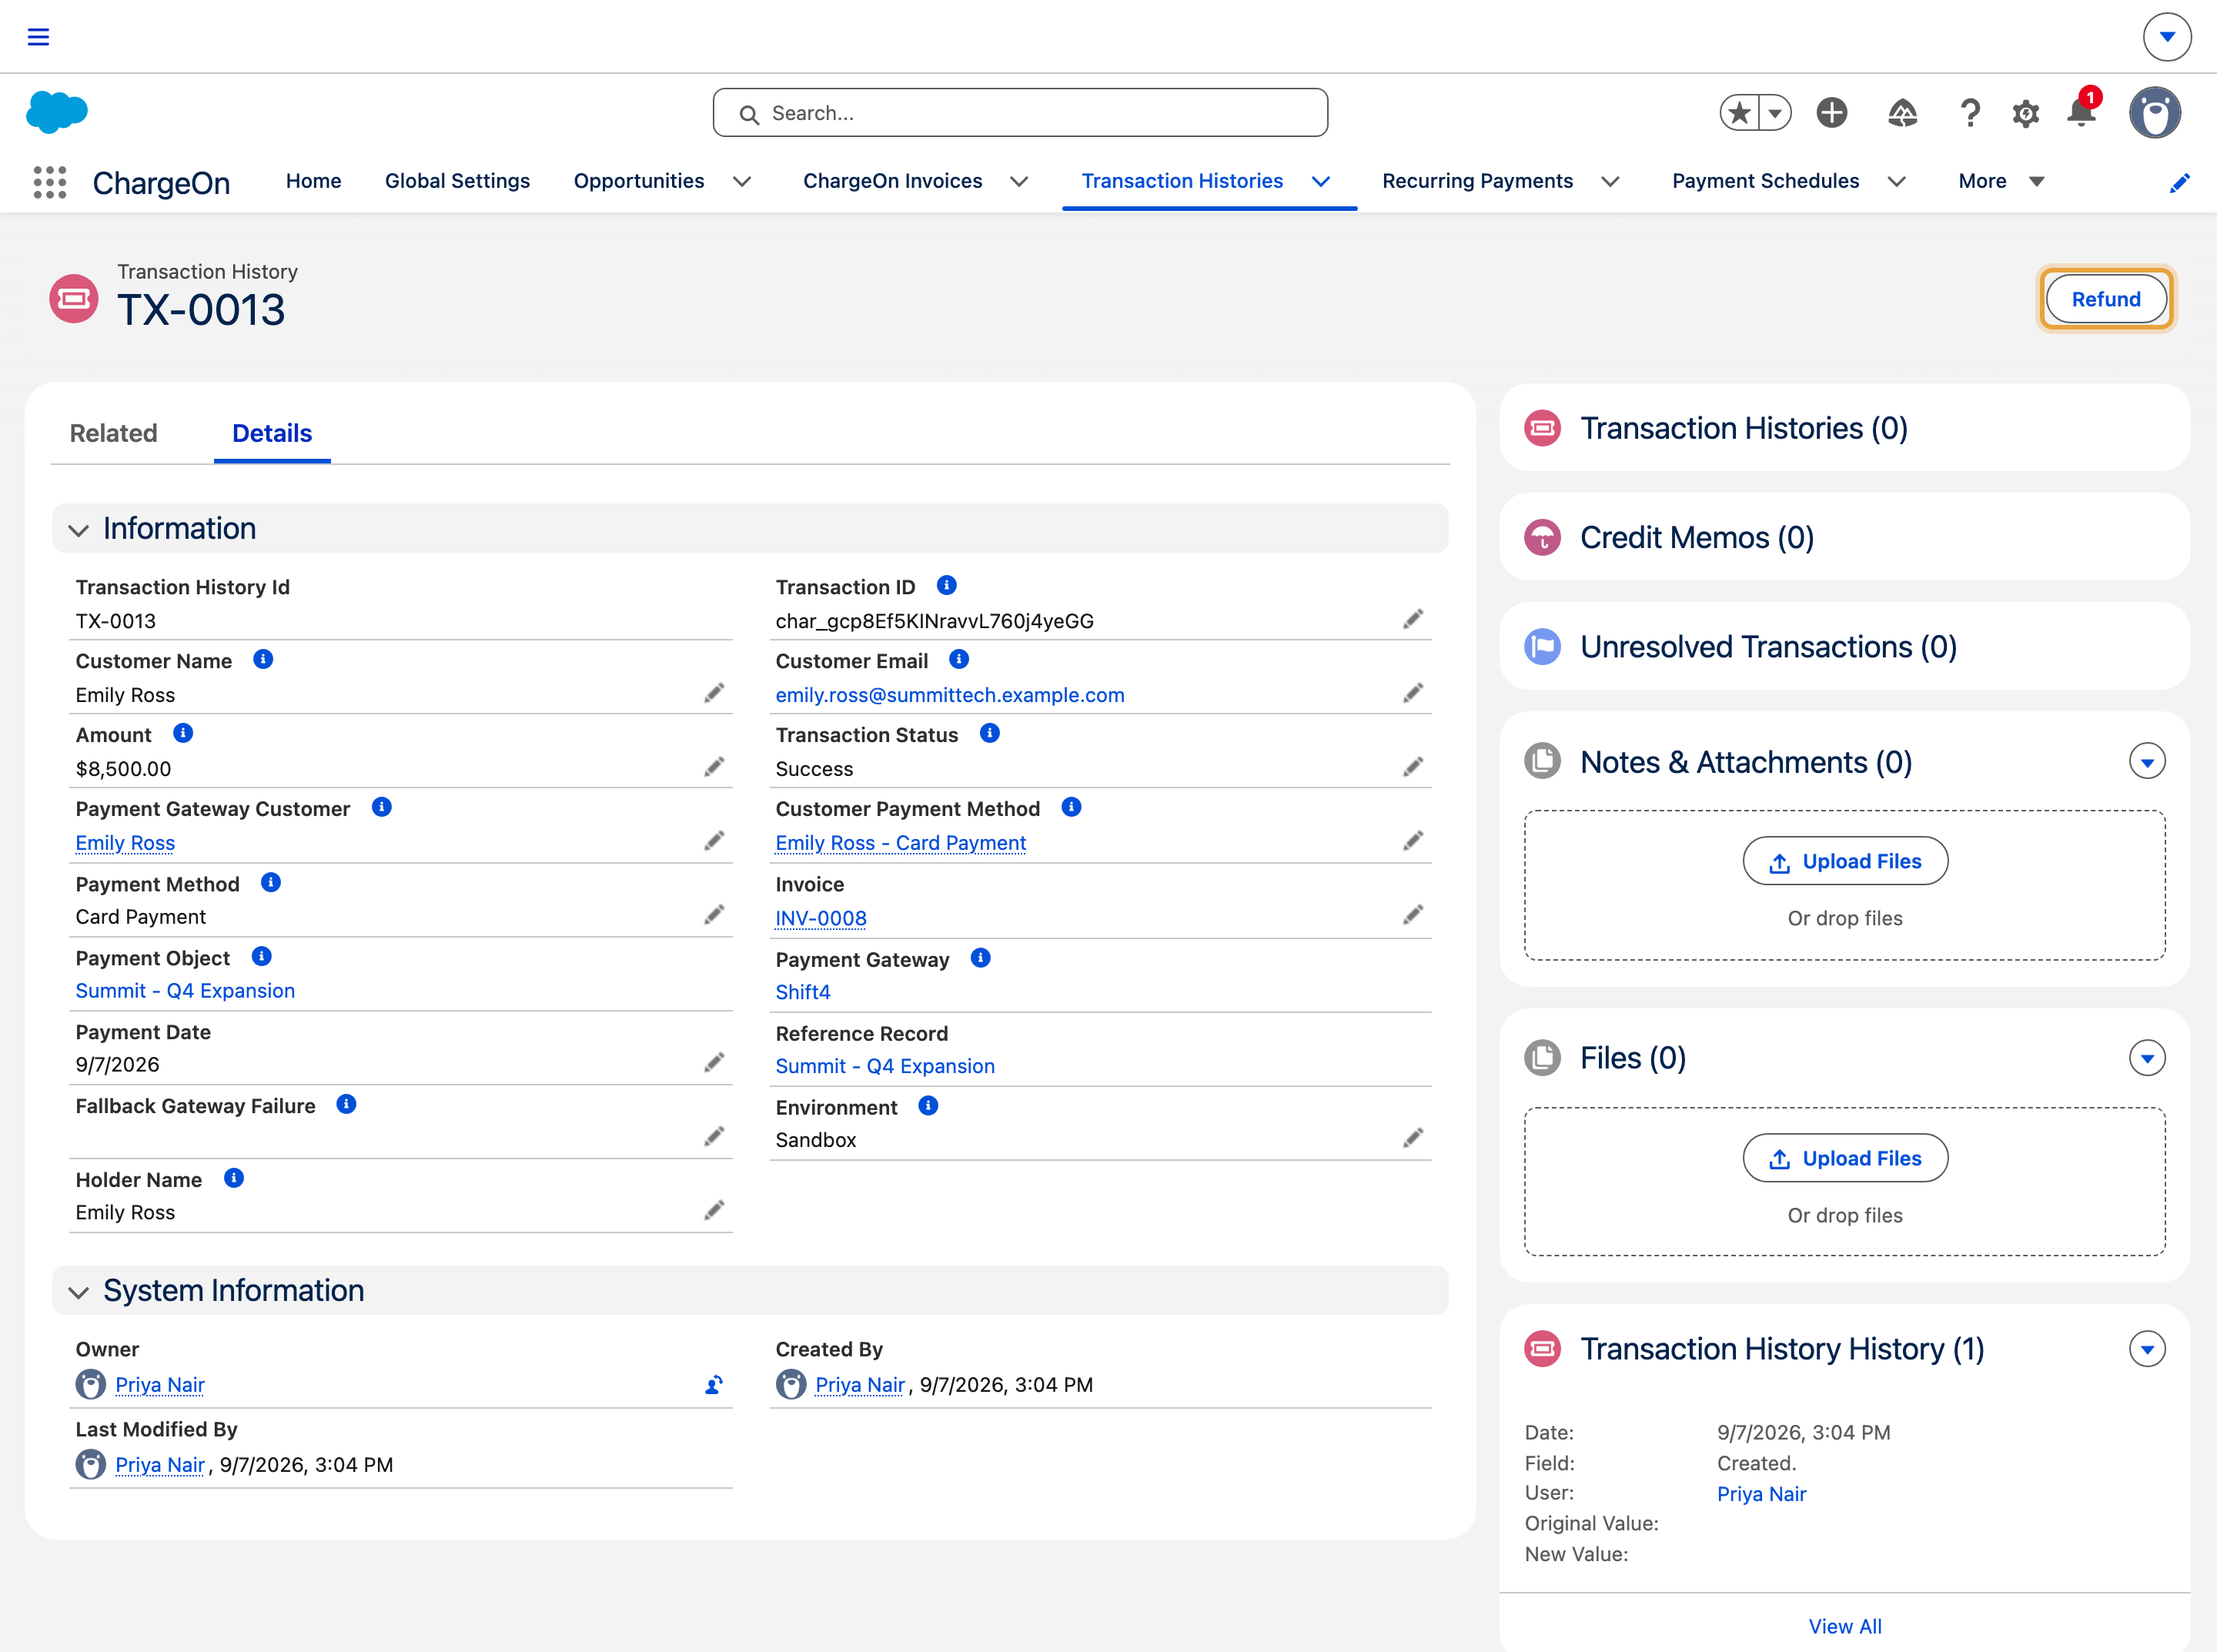This screenshot has width=2217, height=1652.
Task: Open the ChargeOn Invoices tab
Action: pyautogui.click(x=893, y=181)
